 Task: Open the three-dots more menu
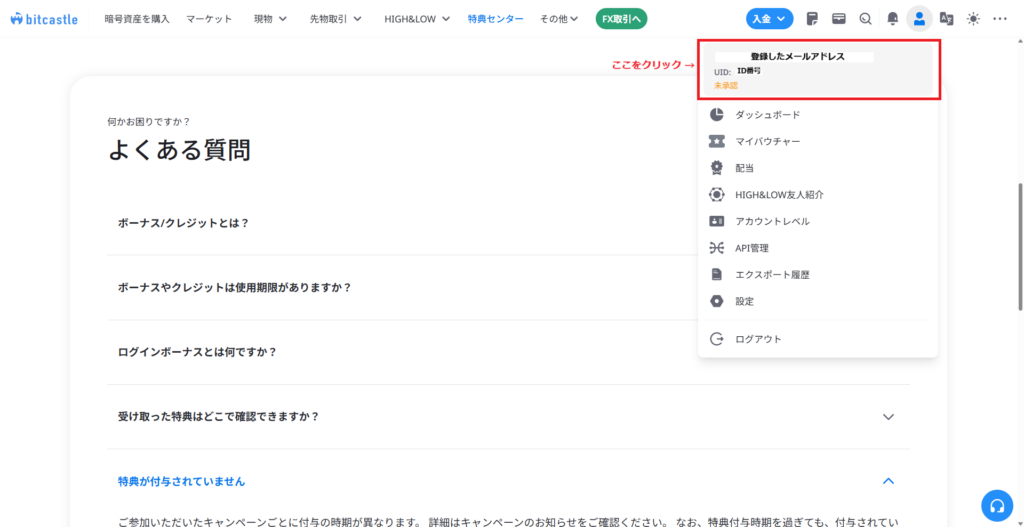click(1000, 19)
